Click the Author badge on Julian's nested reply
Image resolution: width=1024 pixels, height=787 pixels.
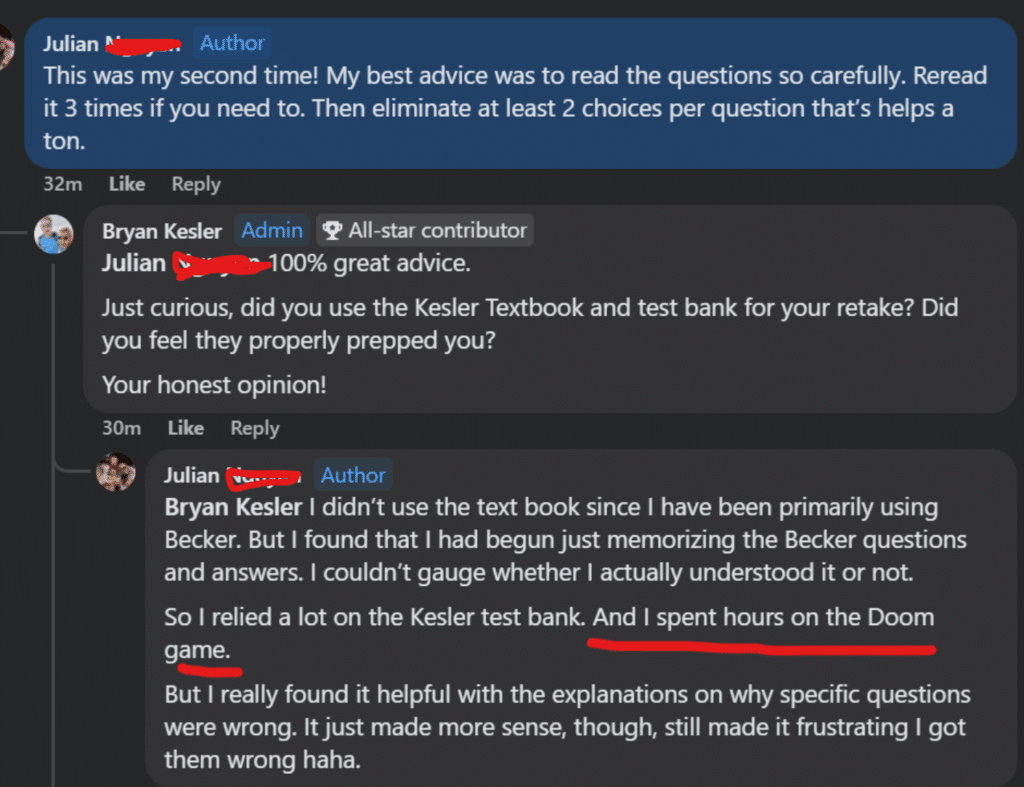pyautogui.click(x=353, y=475)
